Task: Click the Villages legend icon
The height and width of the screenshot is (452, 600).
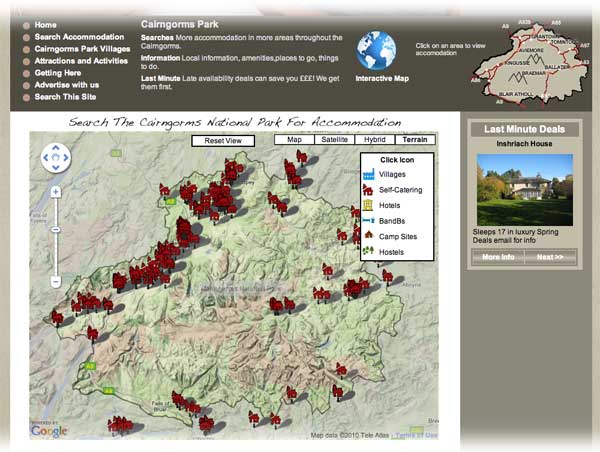Action: click(x=368, y=175)
